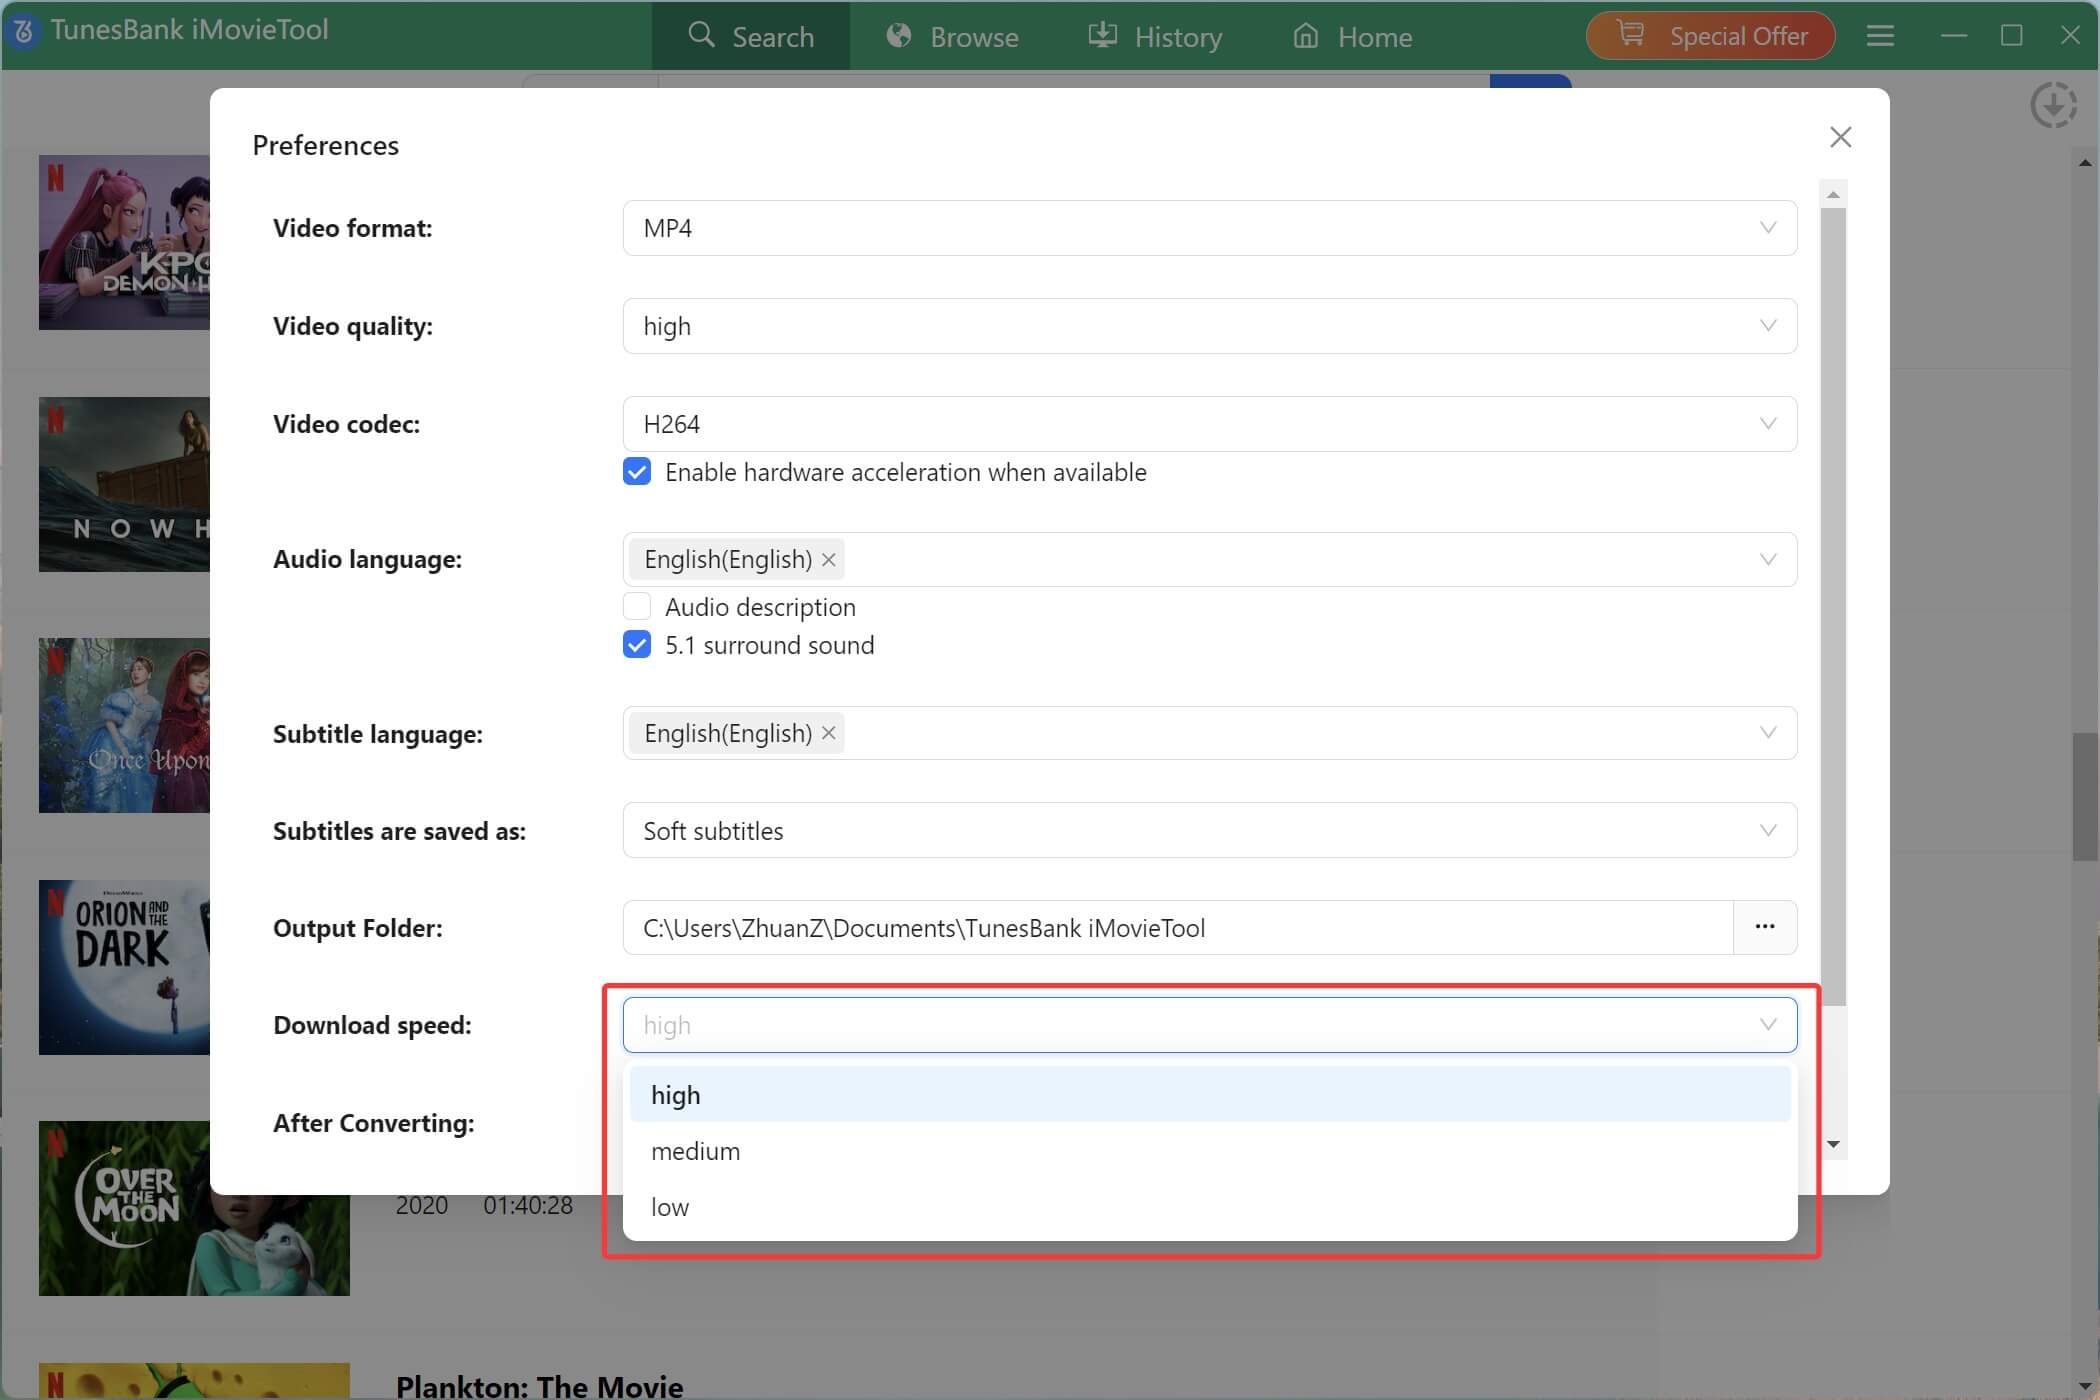Click the Over the Moon thumbnail
Image resolution: width=2100 pixels, height=1400 pixels.
(x=193, y=1208)
